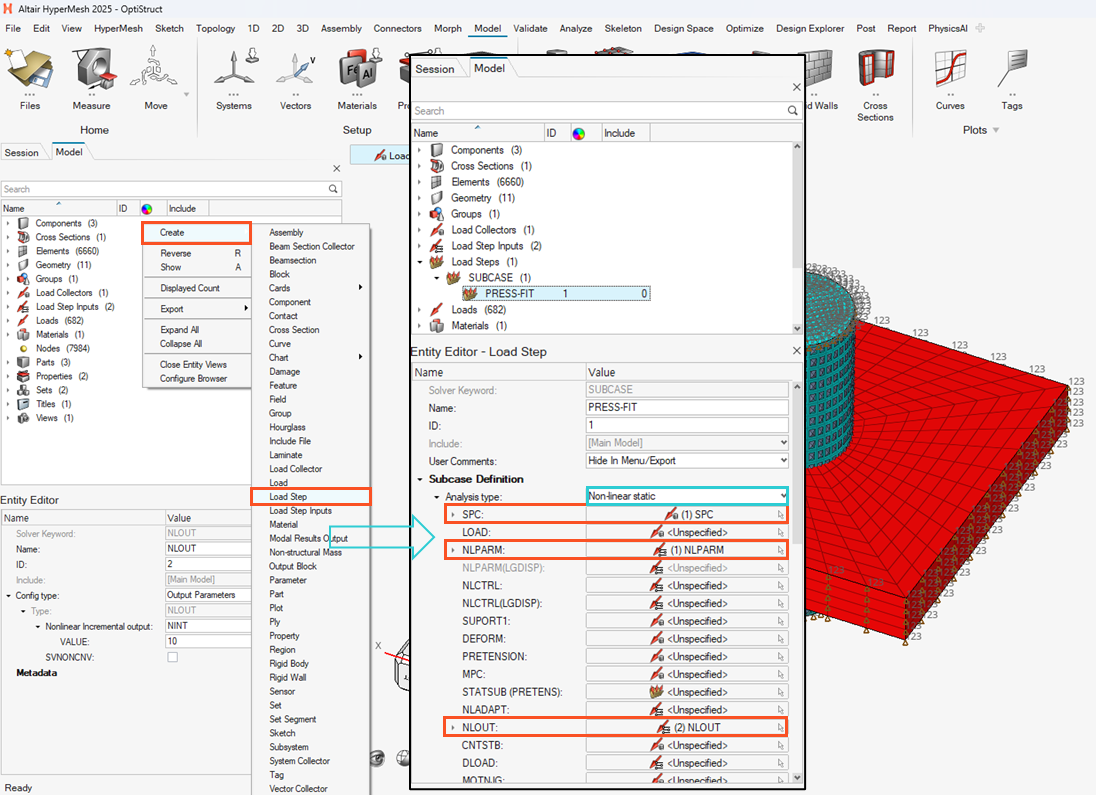The image size is (1096, 795).
Task: Switch to Session tab in front panel
Action: (x=435, y=69)
